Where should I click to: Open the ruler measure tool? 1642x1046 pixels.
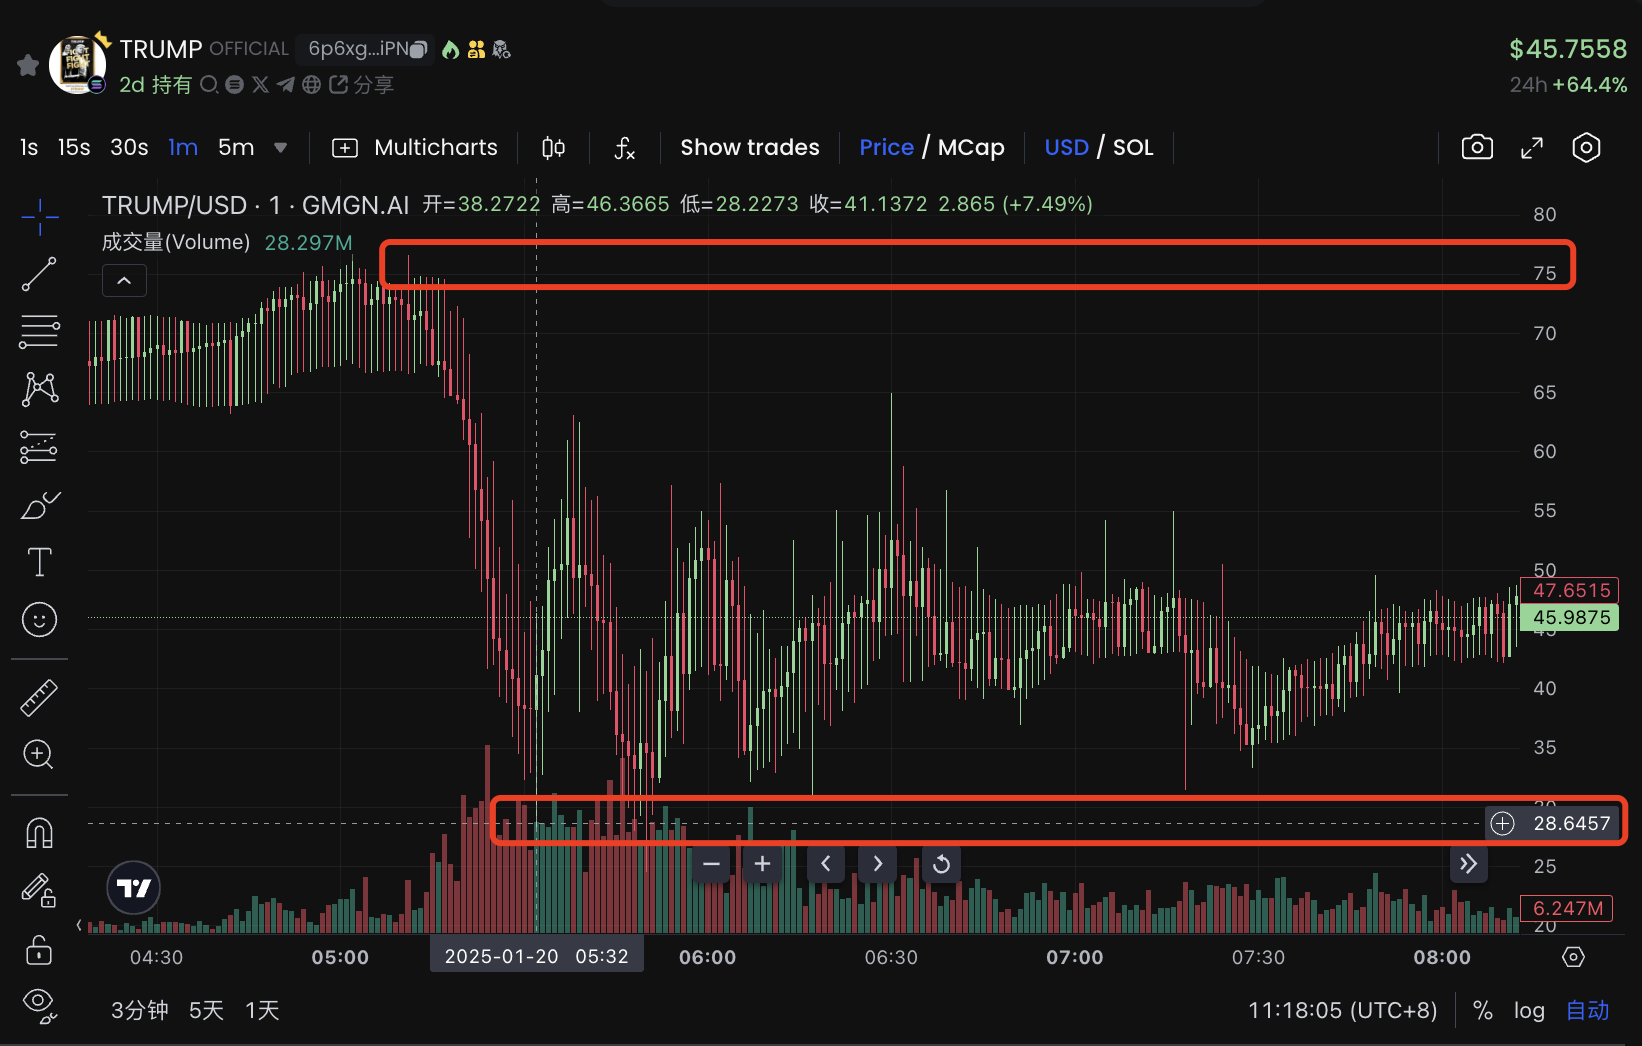(39, 698)
